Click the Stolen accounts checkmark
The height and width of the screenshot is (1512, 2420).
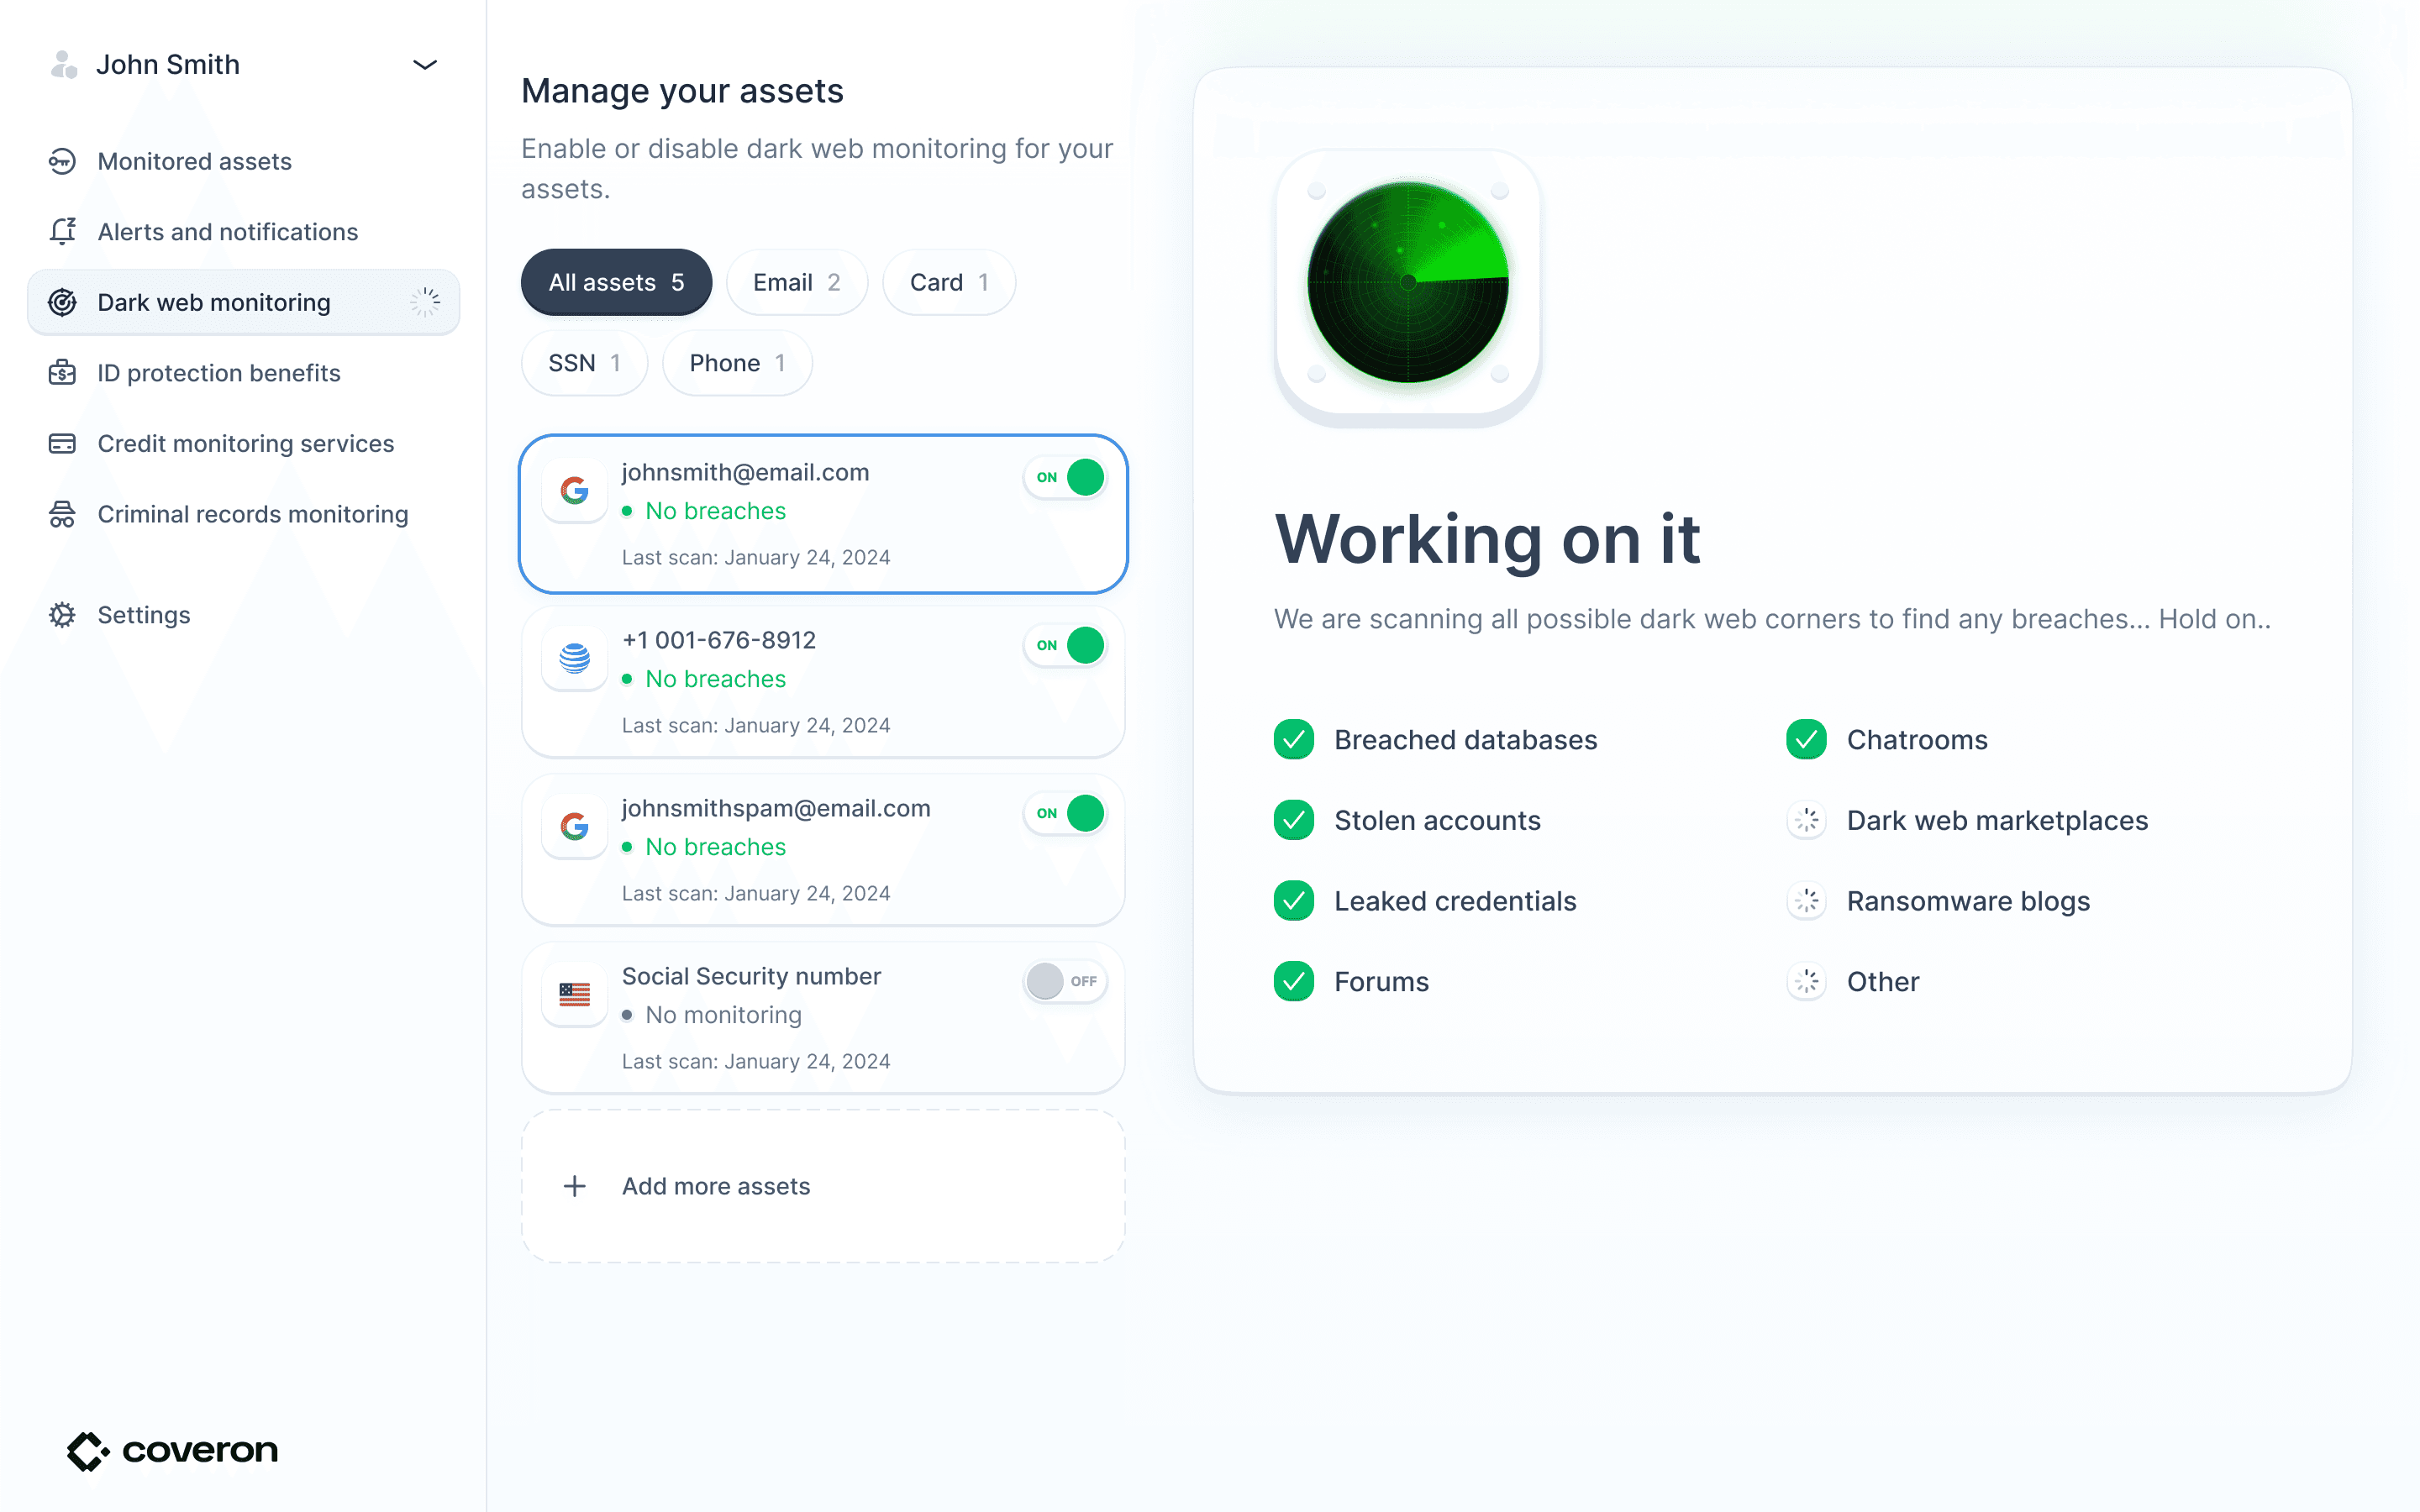[x=1294, y=820]
